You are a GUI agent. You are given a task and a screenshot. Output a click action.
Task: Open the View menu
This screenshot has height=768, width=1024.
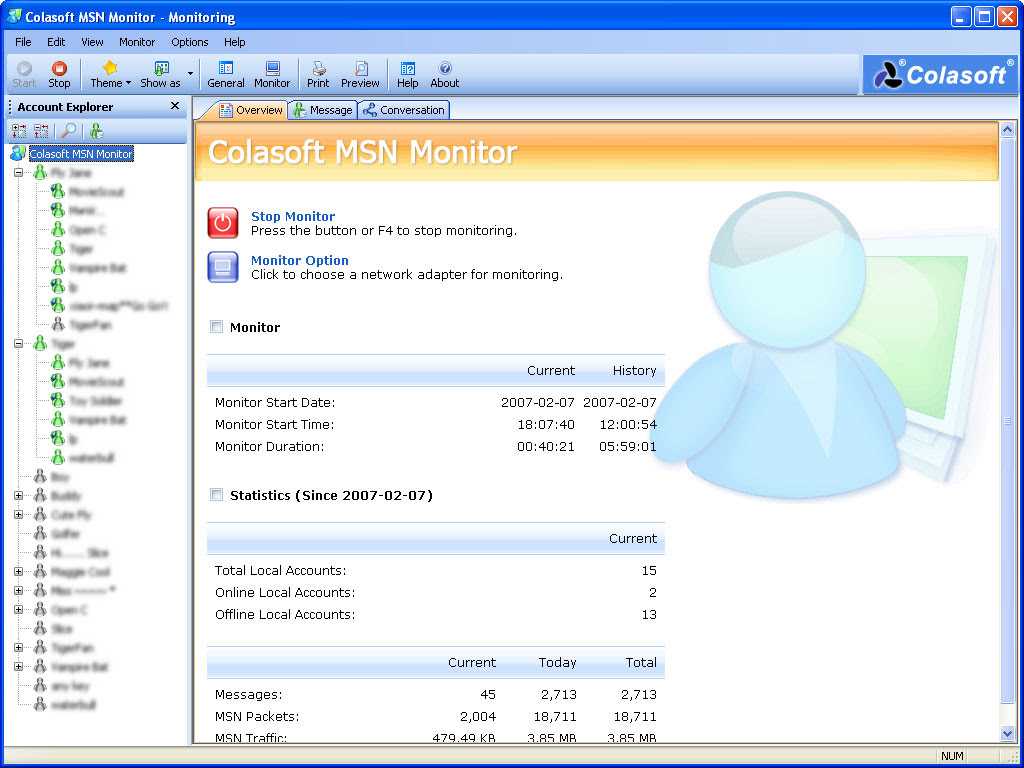(92, 42)
